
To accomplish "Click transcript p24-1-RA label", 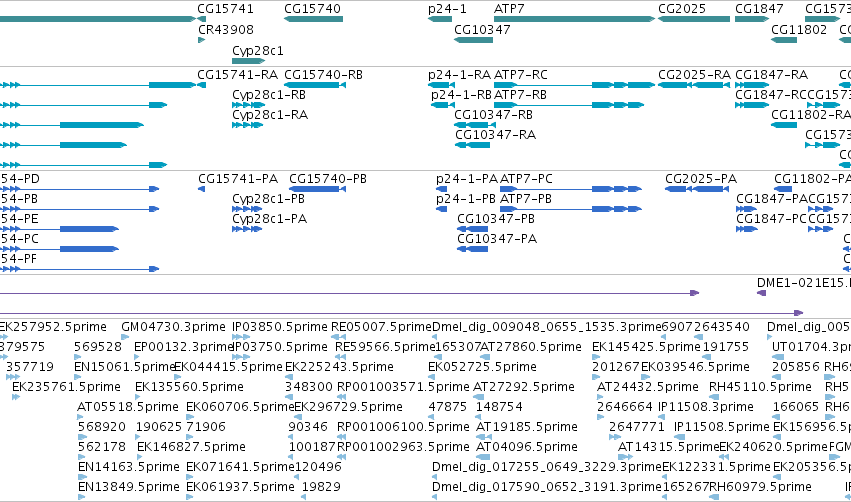I will pyautogui.click(x=459, y=74).
